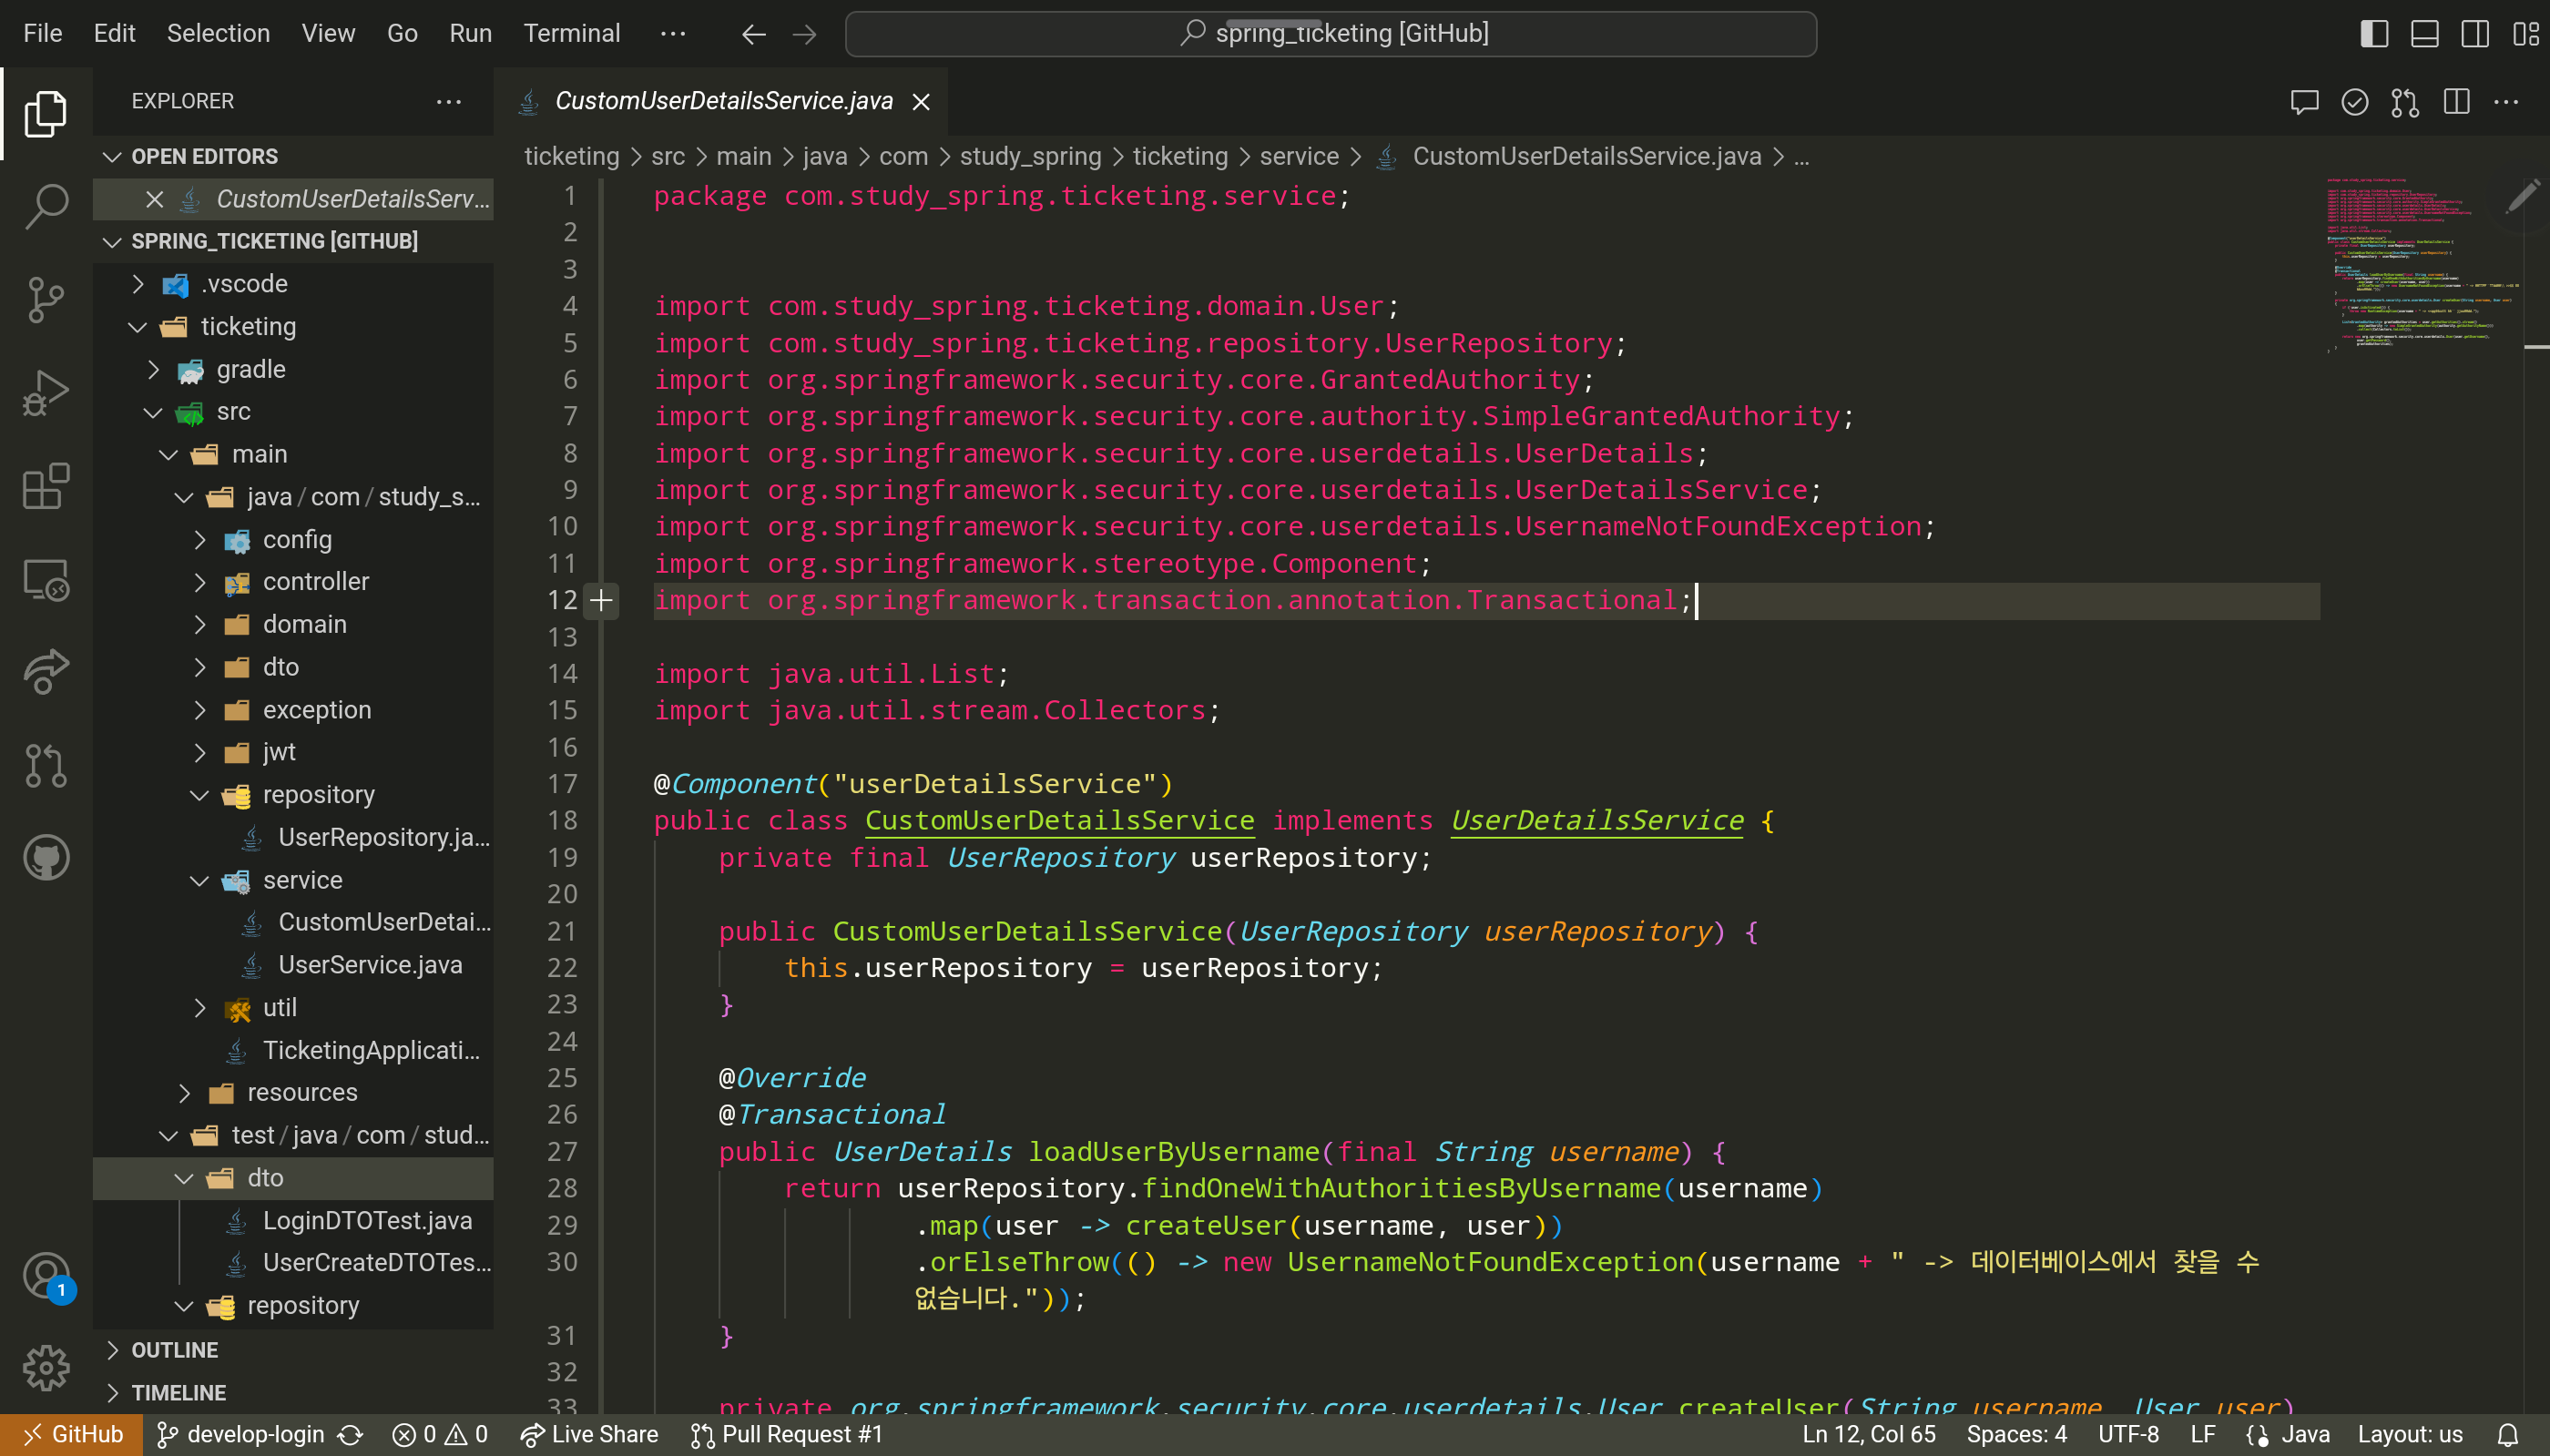Open the Terminal menu
This screenshot has width=2550, height=1456.
(571, 33)
